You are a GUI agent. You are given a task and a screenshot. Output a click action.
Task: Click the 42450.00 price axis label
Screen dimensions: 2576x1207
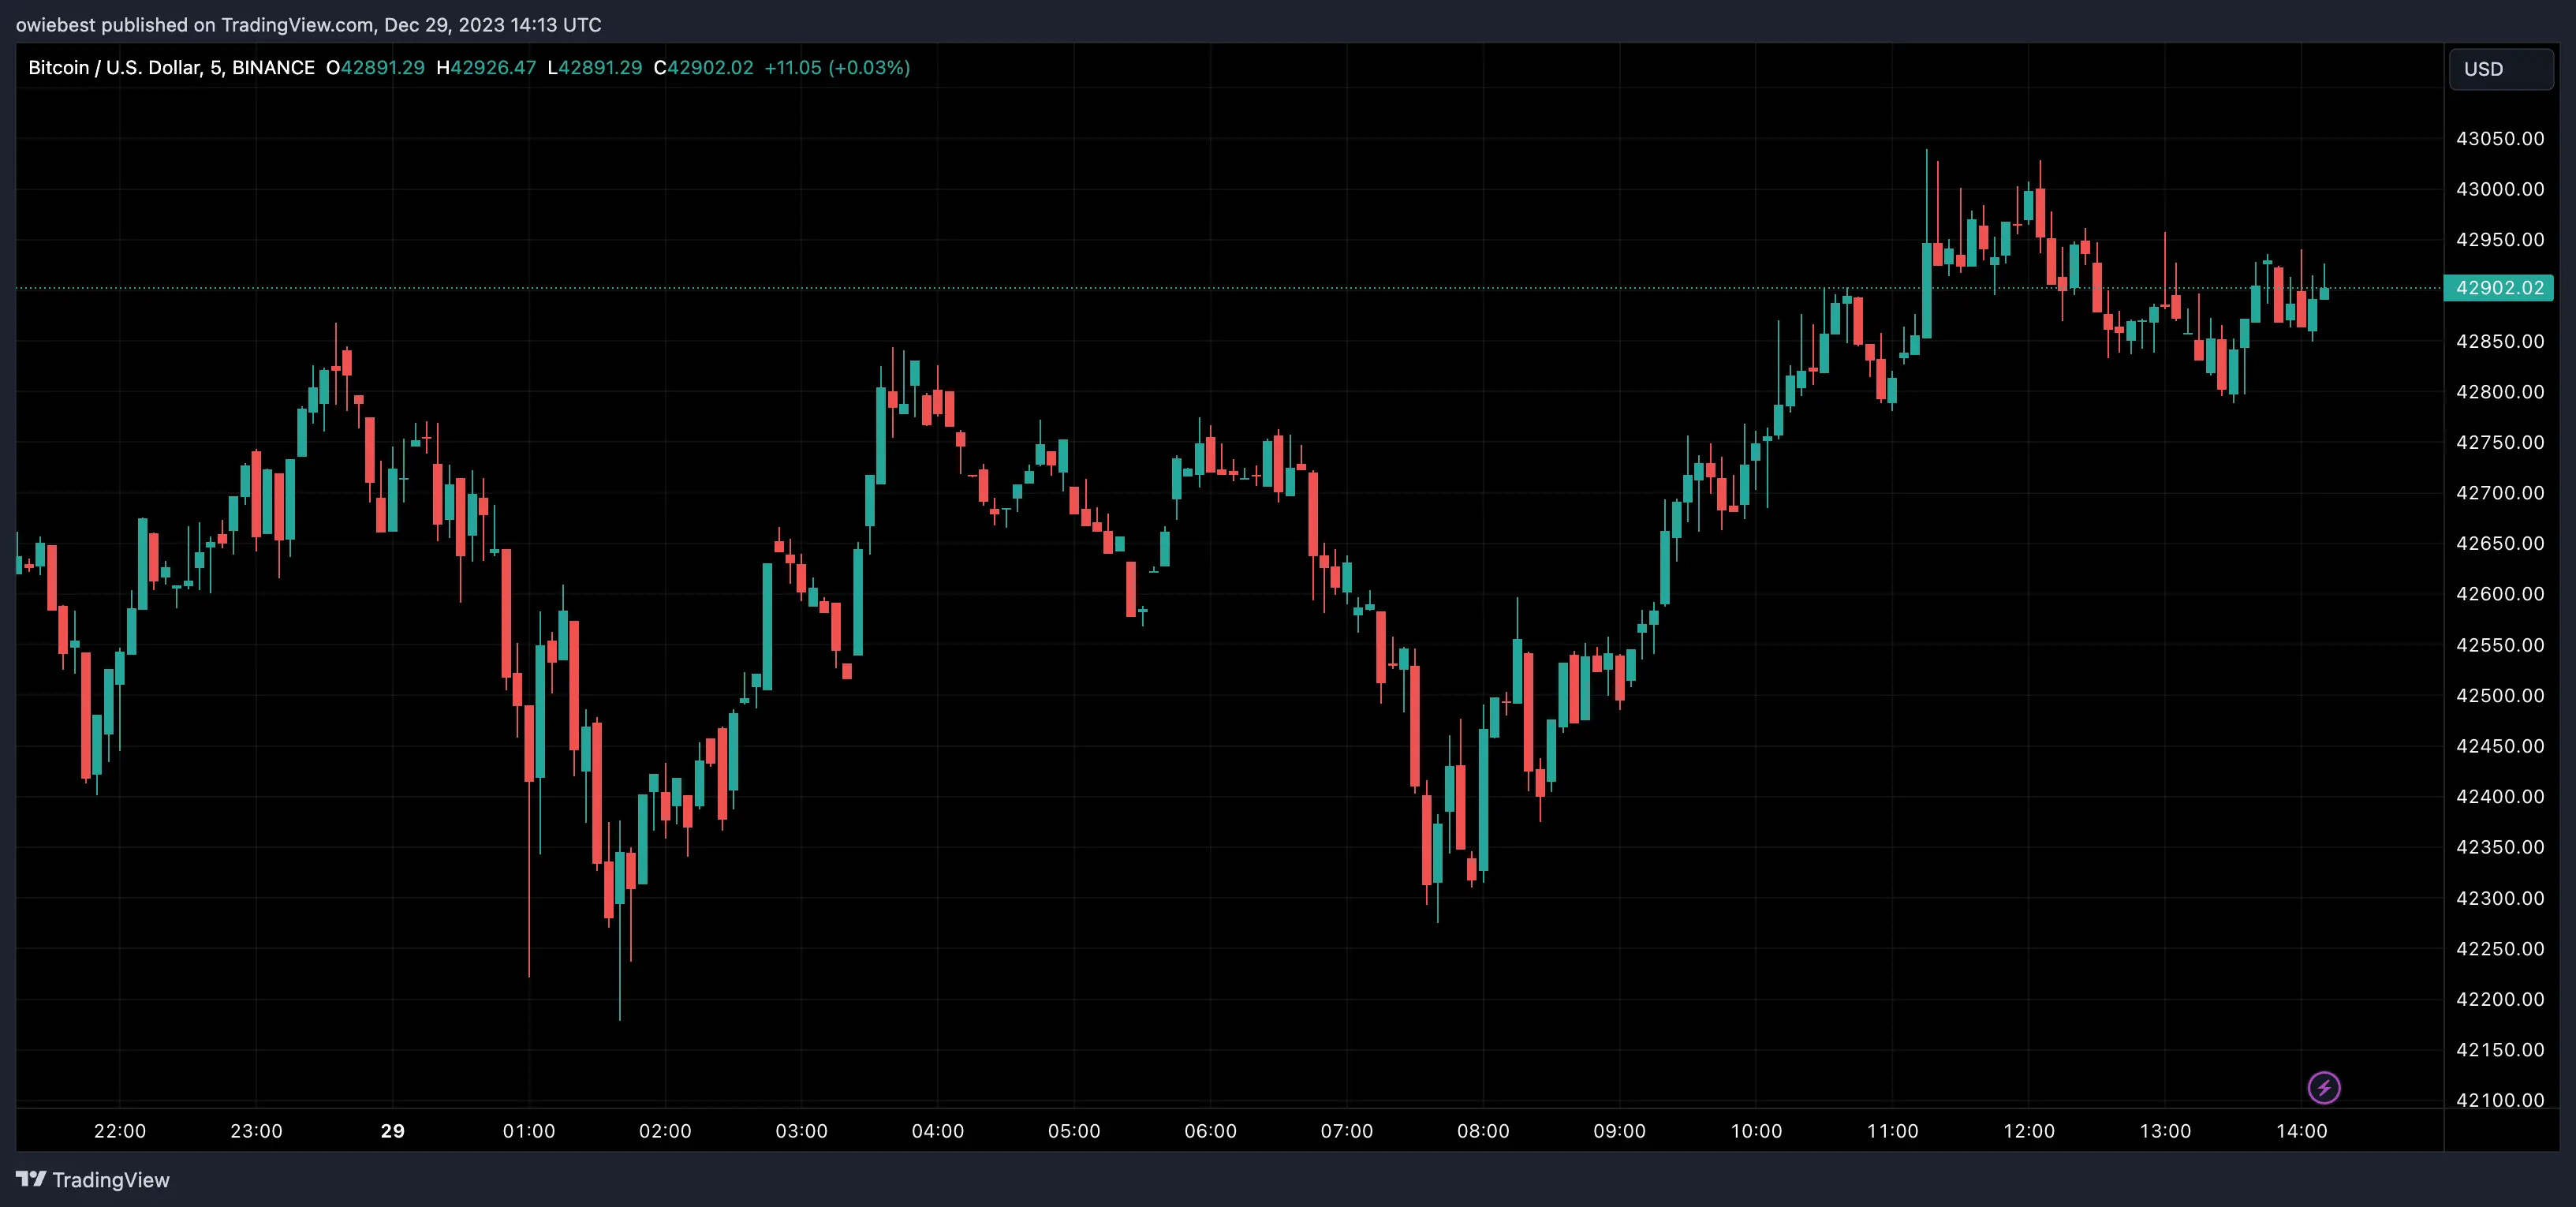(x=2500, y=746)
